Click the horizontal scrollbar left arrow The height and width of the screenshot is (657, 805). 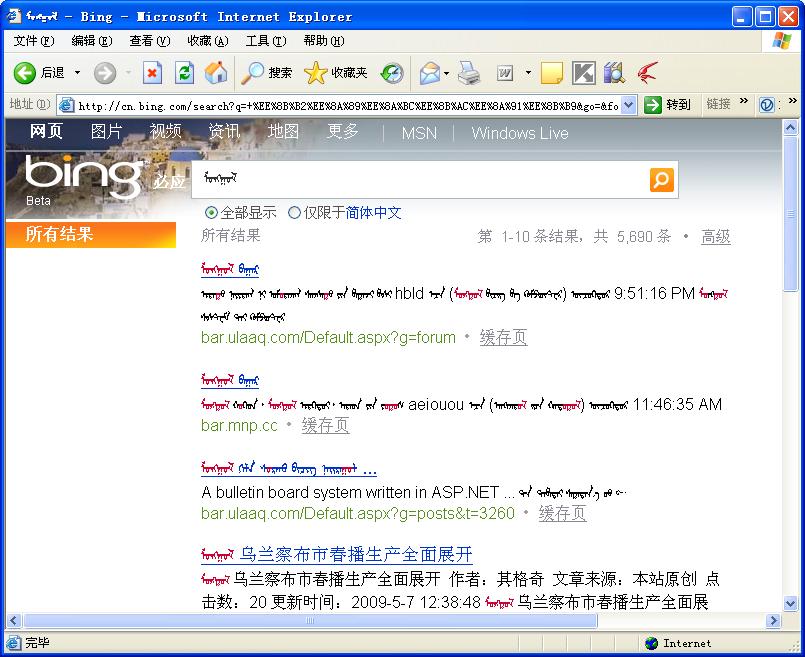tap(14, 621)
